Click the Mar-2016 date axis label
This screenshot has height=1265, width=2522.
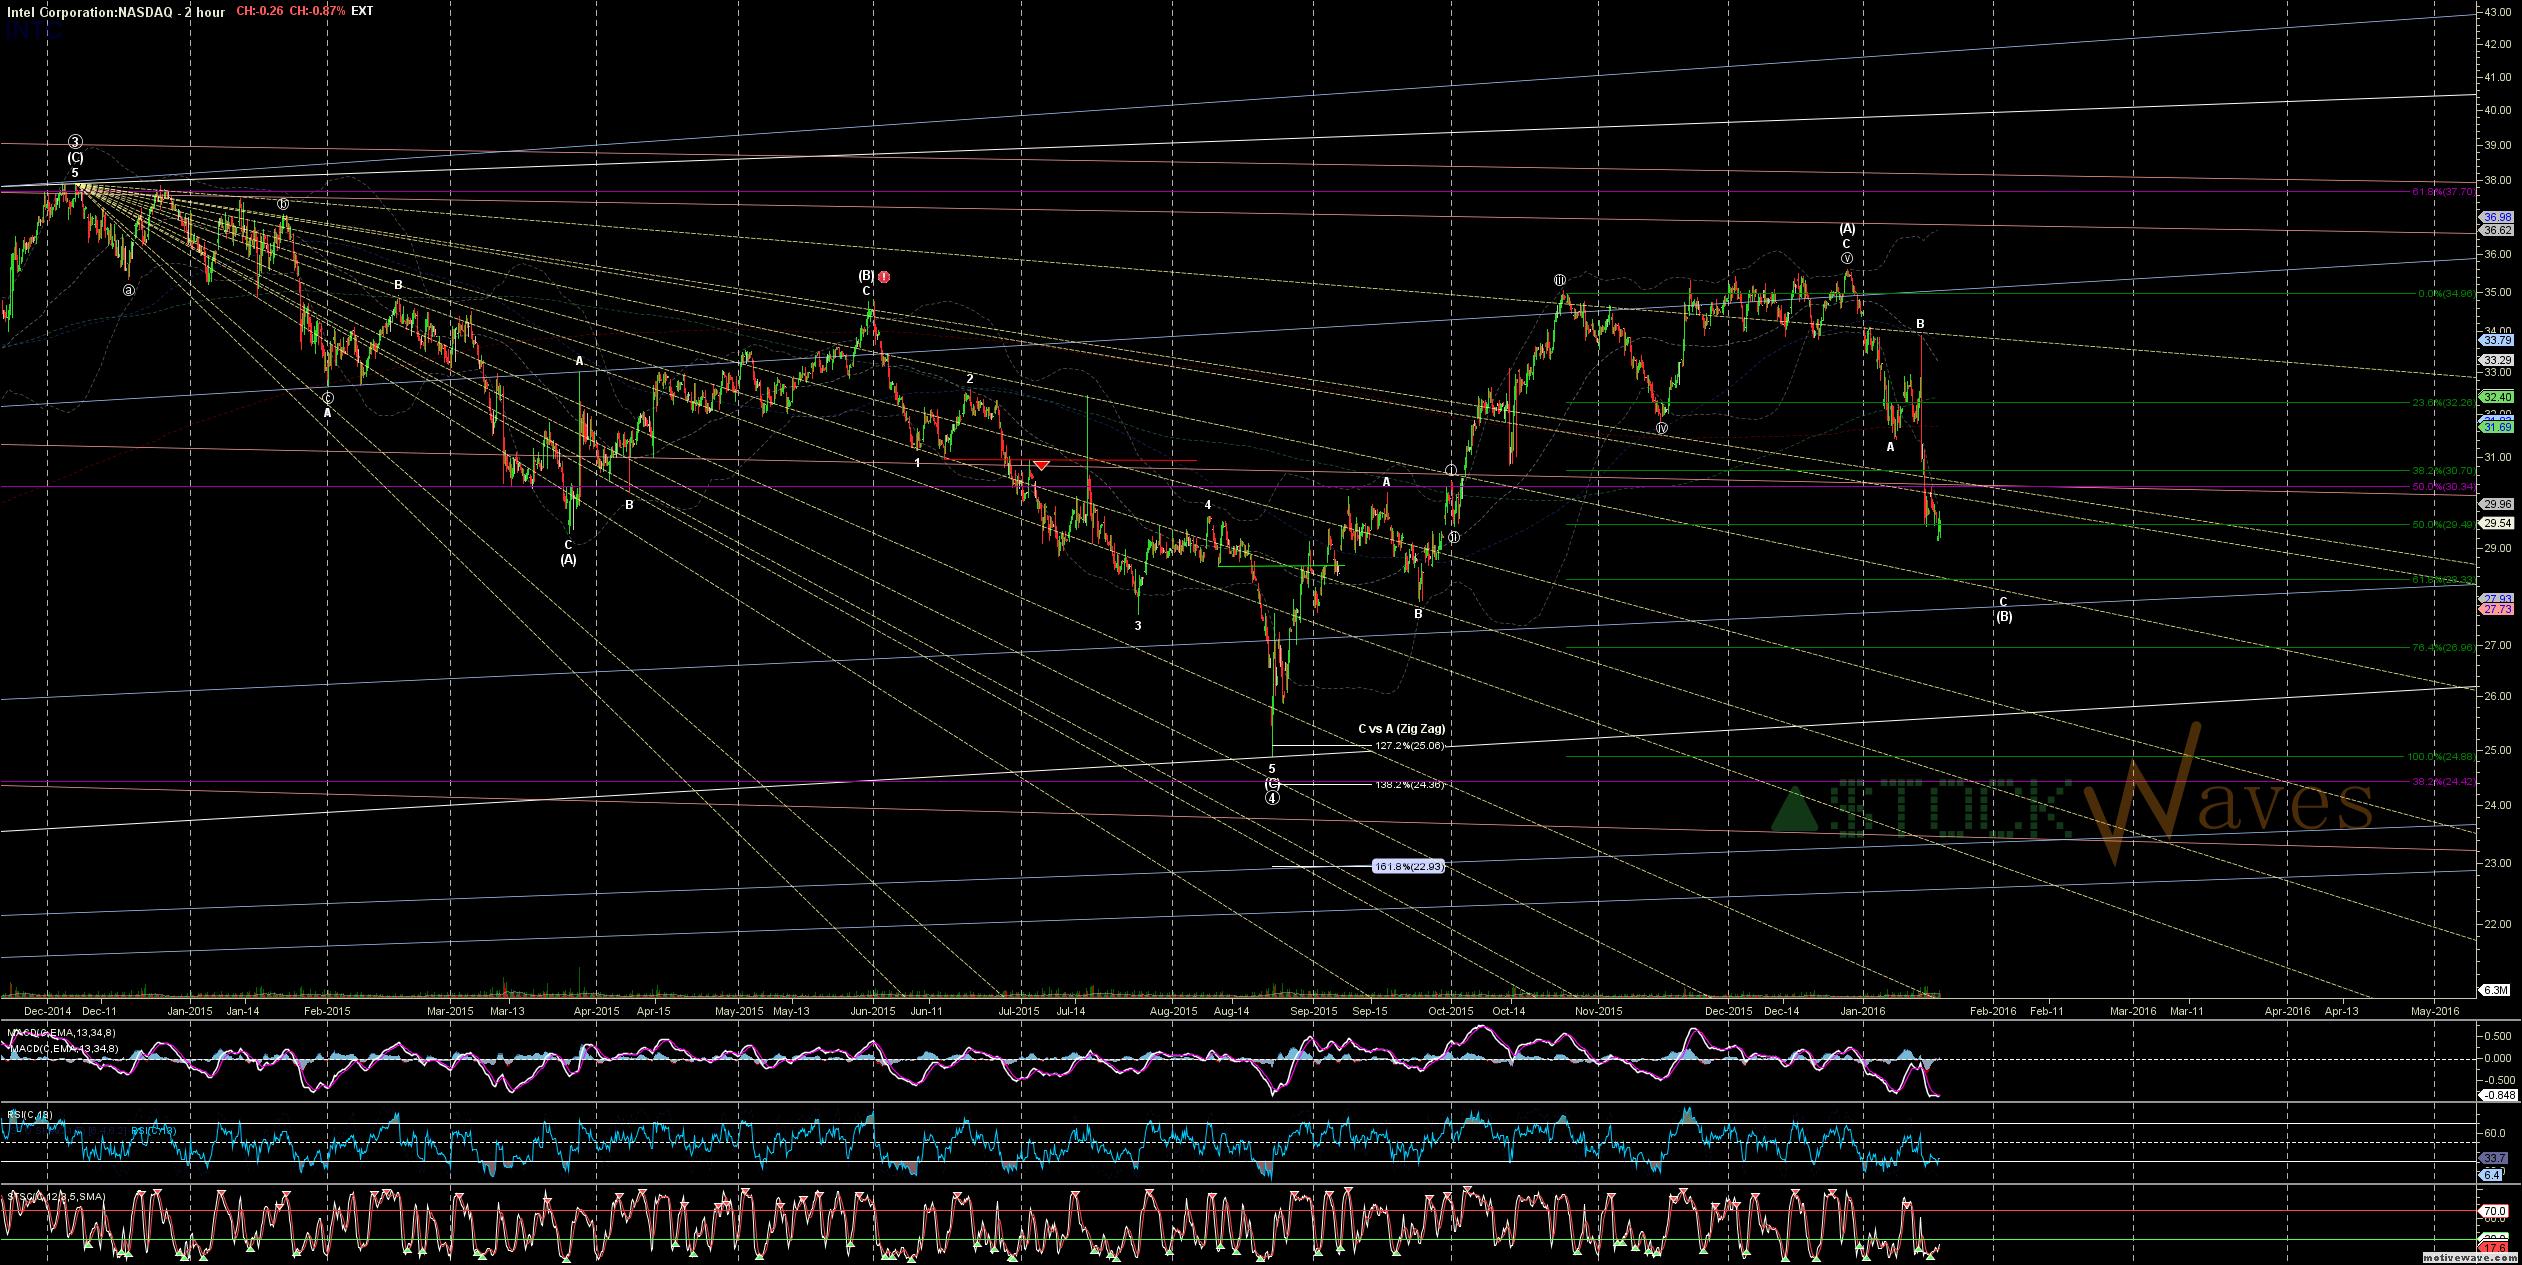(x=2133, y=1011)
